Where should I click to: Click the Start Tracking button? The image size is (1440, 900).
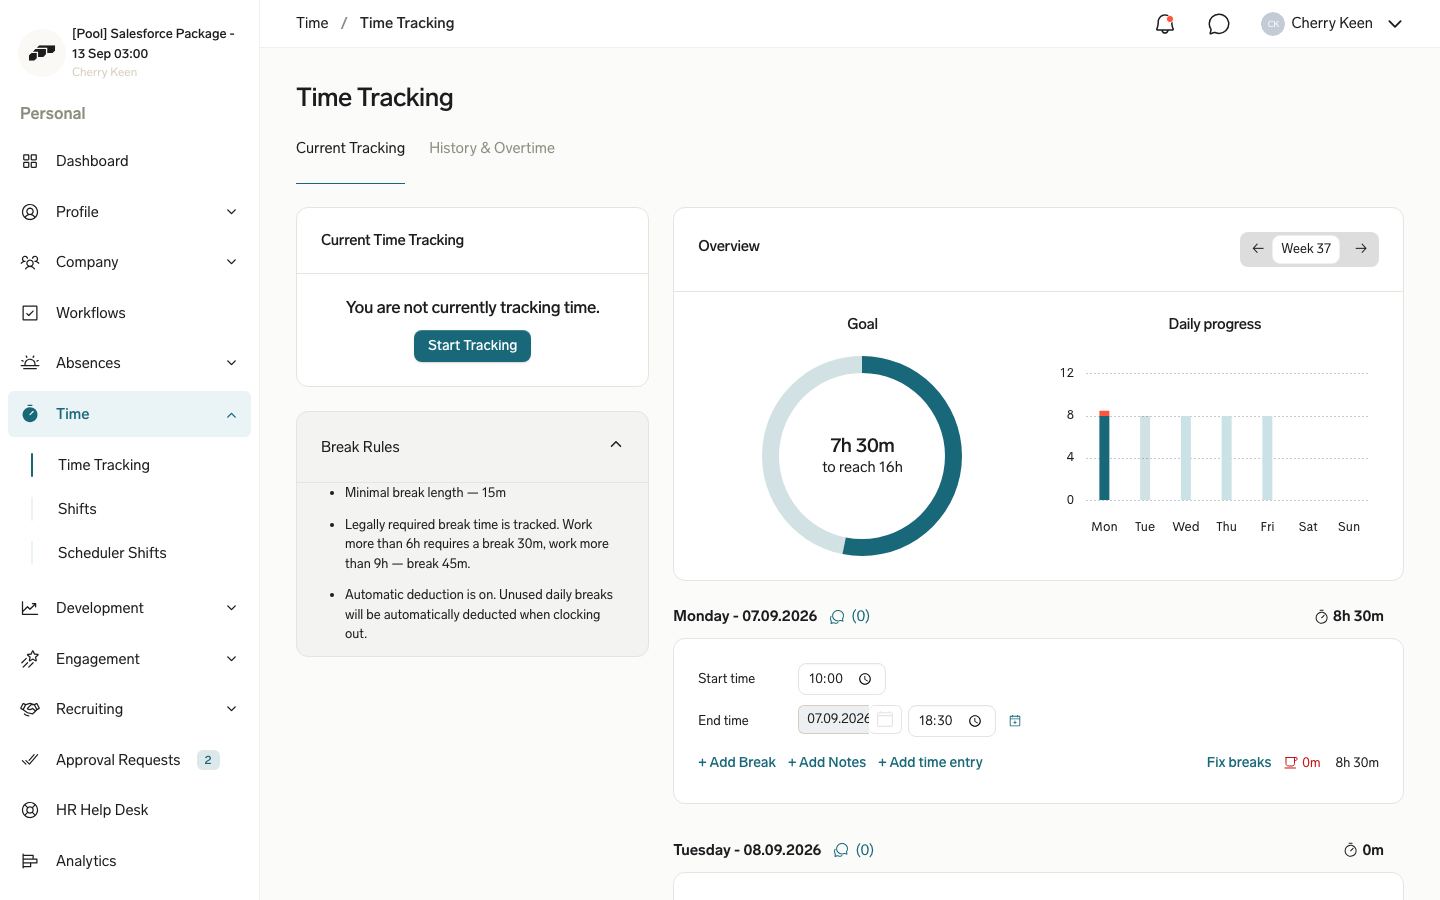pos(472,346)
